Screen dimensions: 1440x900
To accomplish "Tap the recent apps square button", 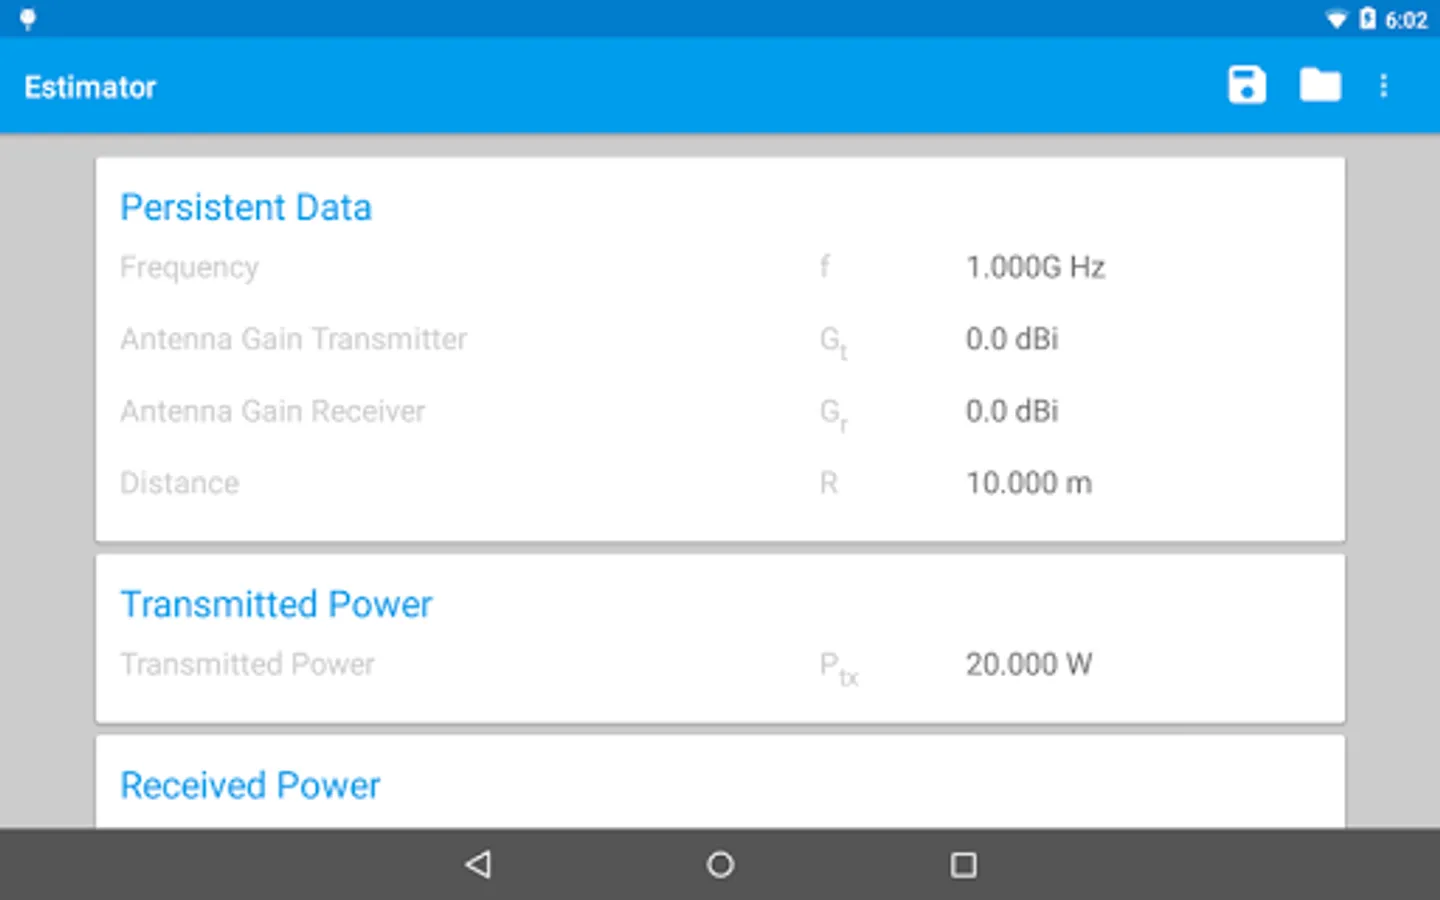I will 963,864.
